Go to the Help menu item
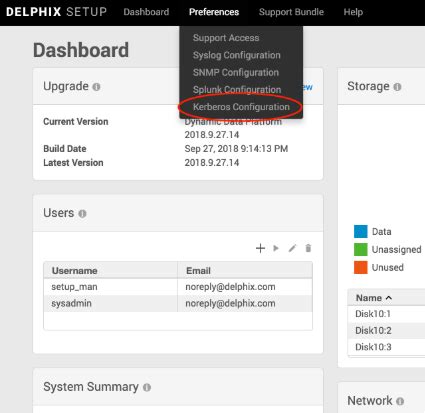425x413 pixels. [x=353, y=12]
